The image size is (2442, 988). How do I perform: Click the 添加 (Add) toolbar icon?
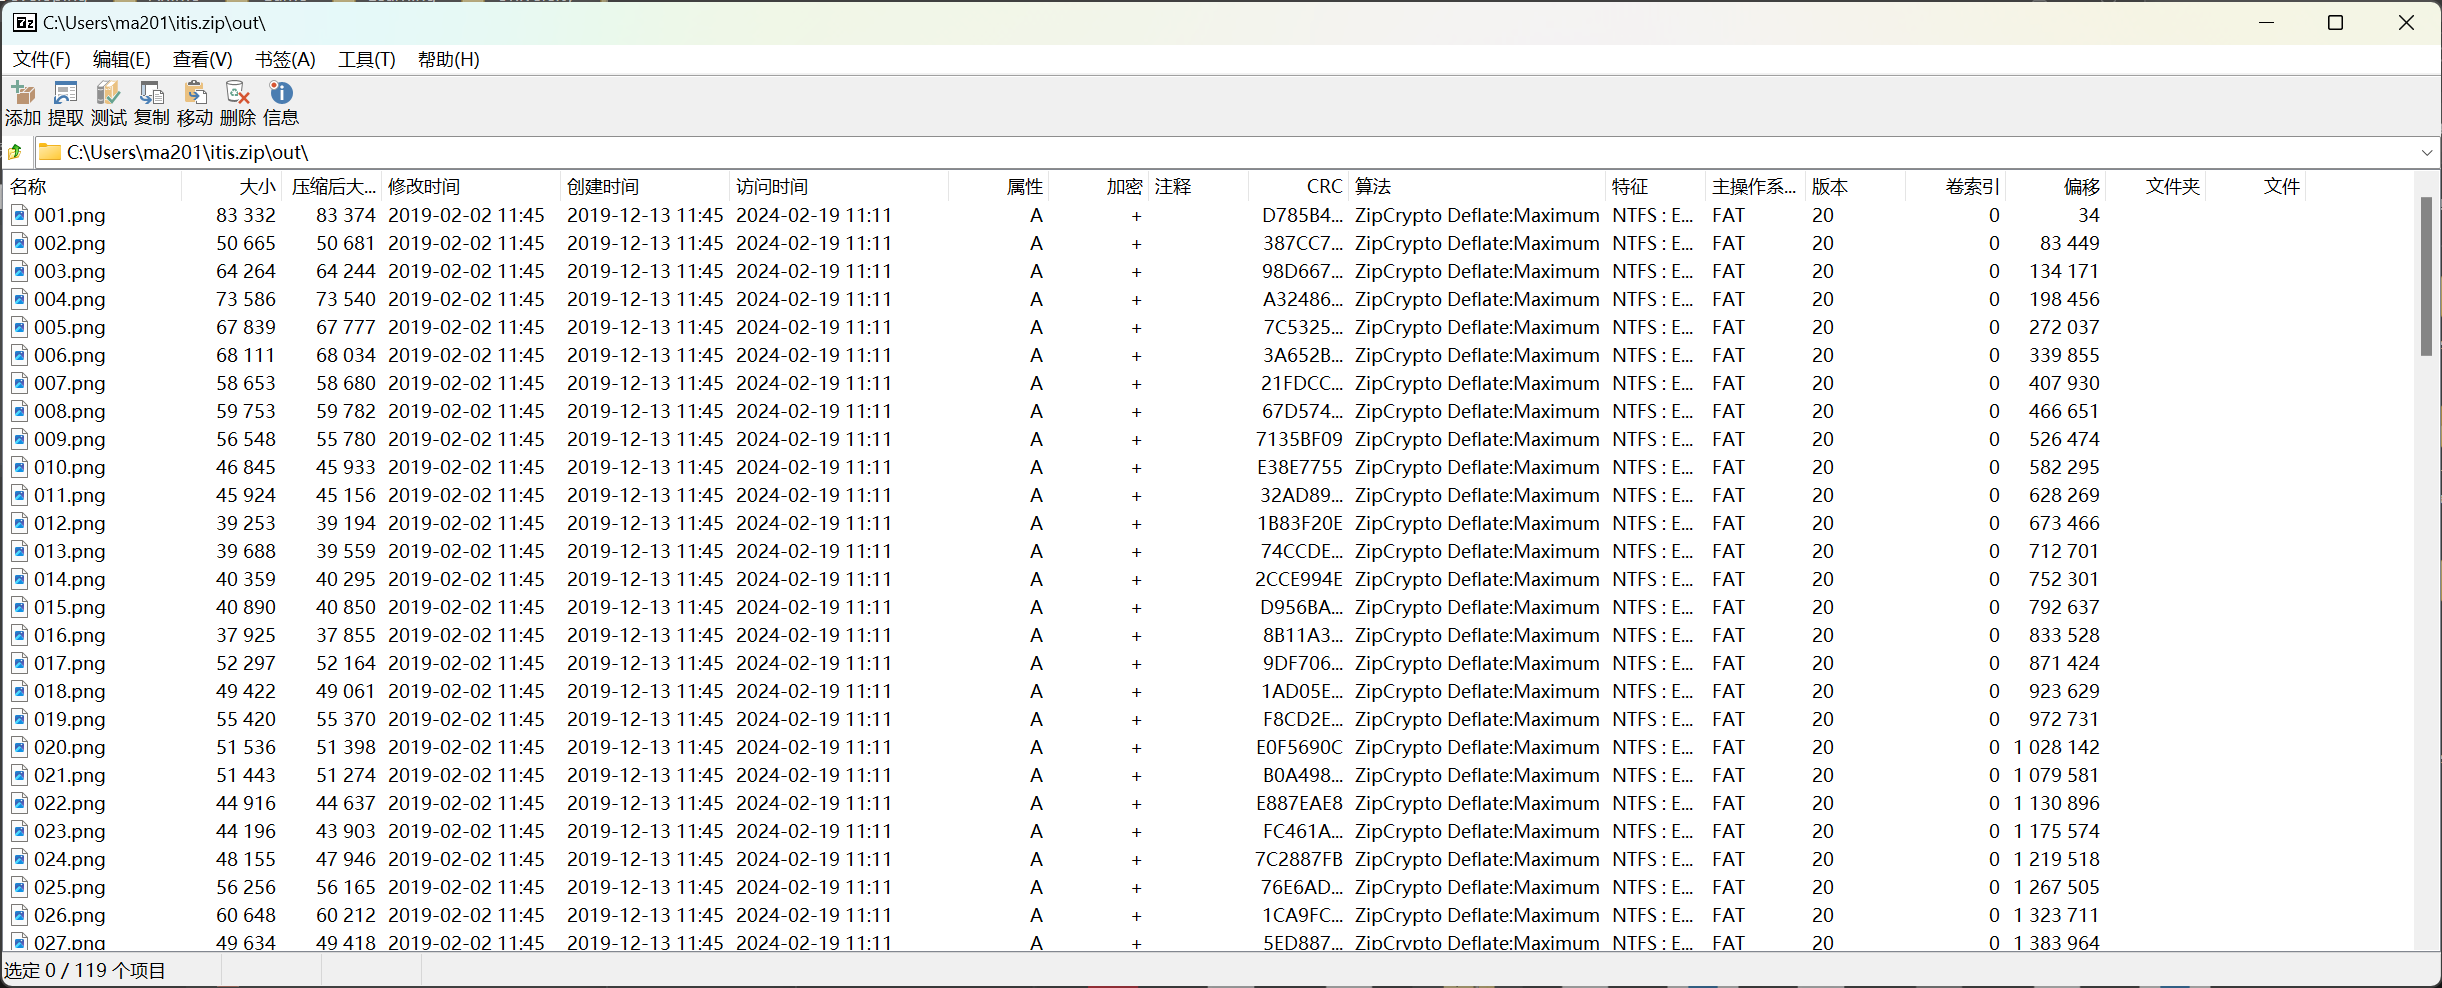click(23, 103)
